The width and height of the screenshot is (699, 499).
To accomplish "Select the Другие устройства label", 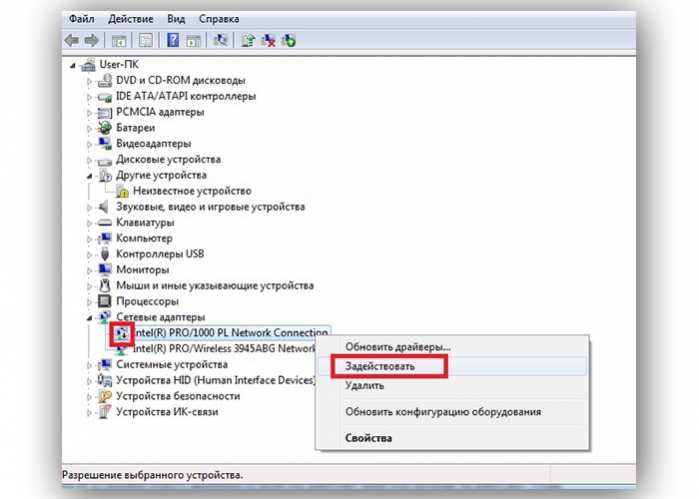I will [161, 175].
